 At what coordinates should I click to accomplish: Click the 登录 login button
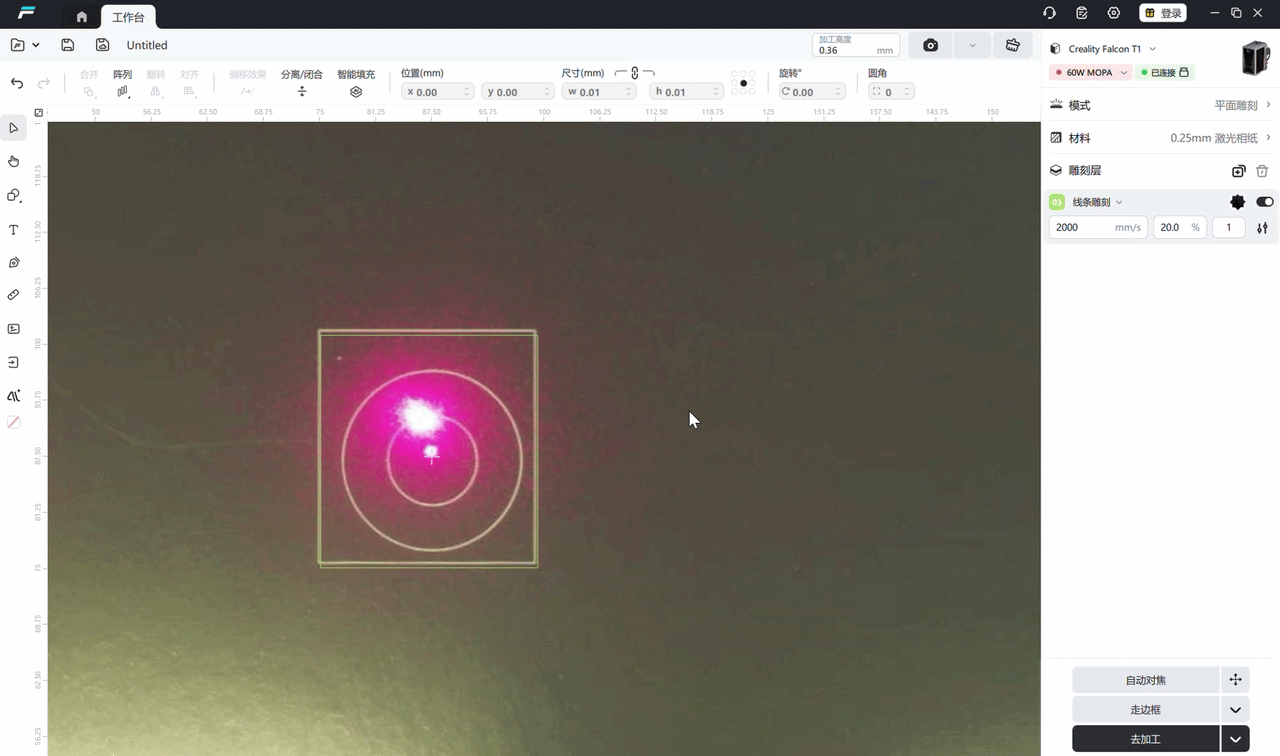tap(1163, 13)
